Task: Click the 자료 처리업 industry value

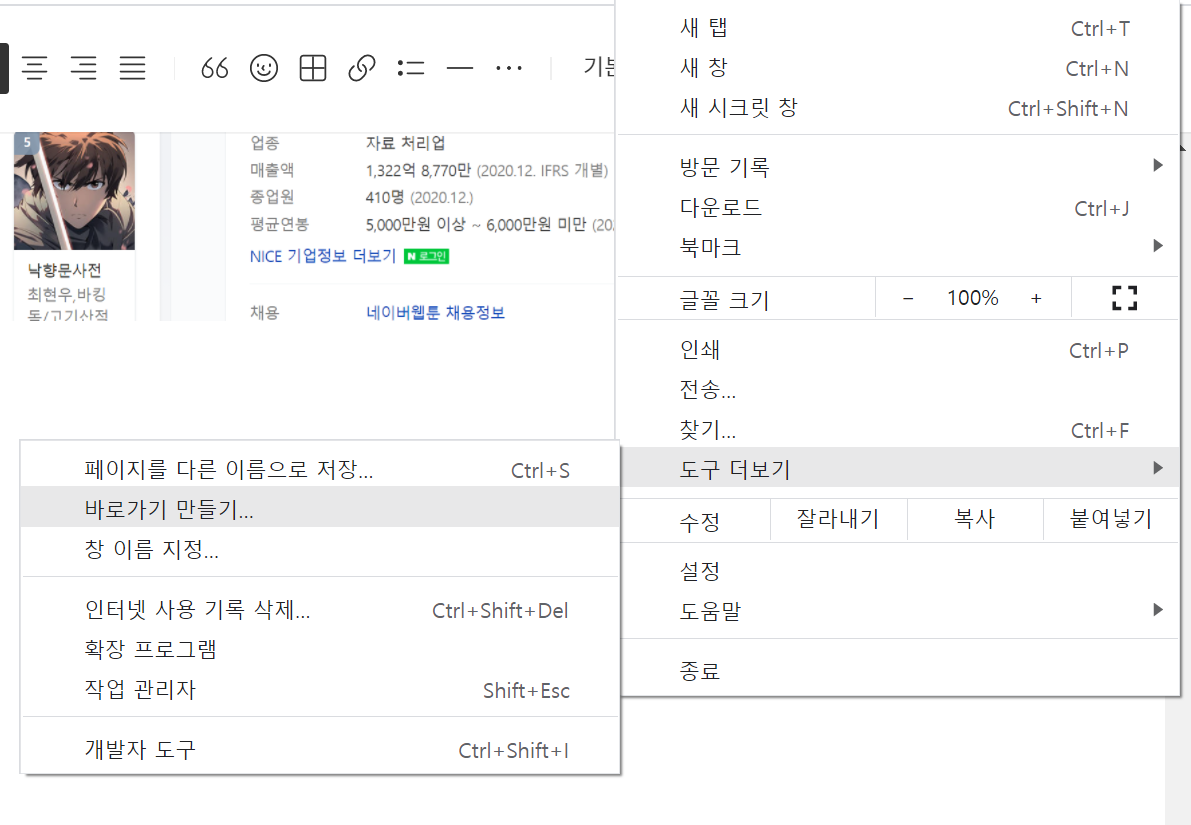Action: 406,143
